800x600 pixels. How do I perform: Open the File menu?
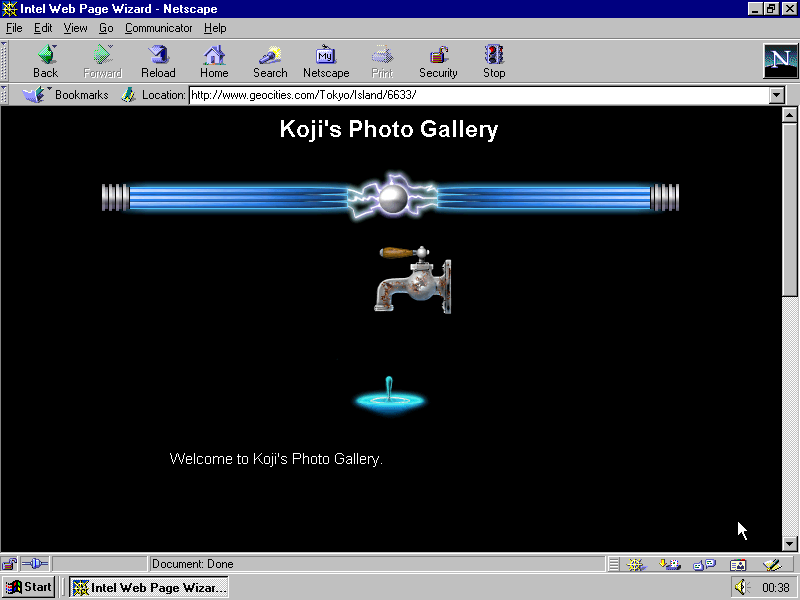click(x=14, y=28)
